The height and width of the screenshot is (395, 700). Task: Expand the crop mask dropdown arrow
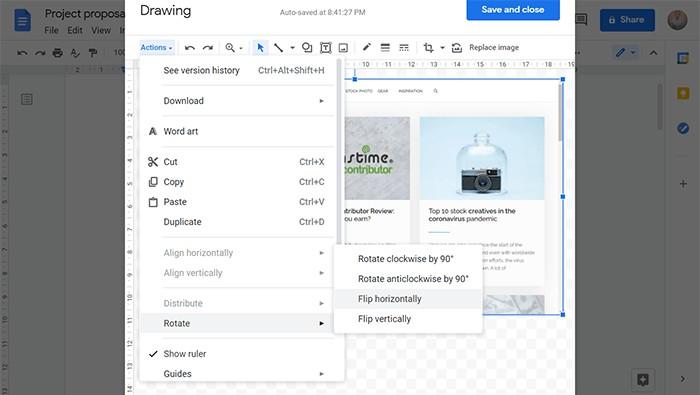442,47
